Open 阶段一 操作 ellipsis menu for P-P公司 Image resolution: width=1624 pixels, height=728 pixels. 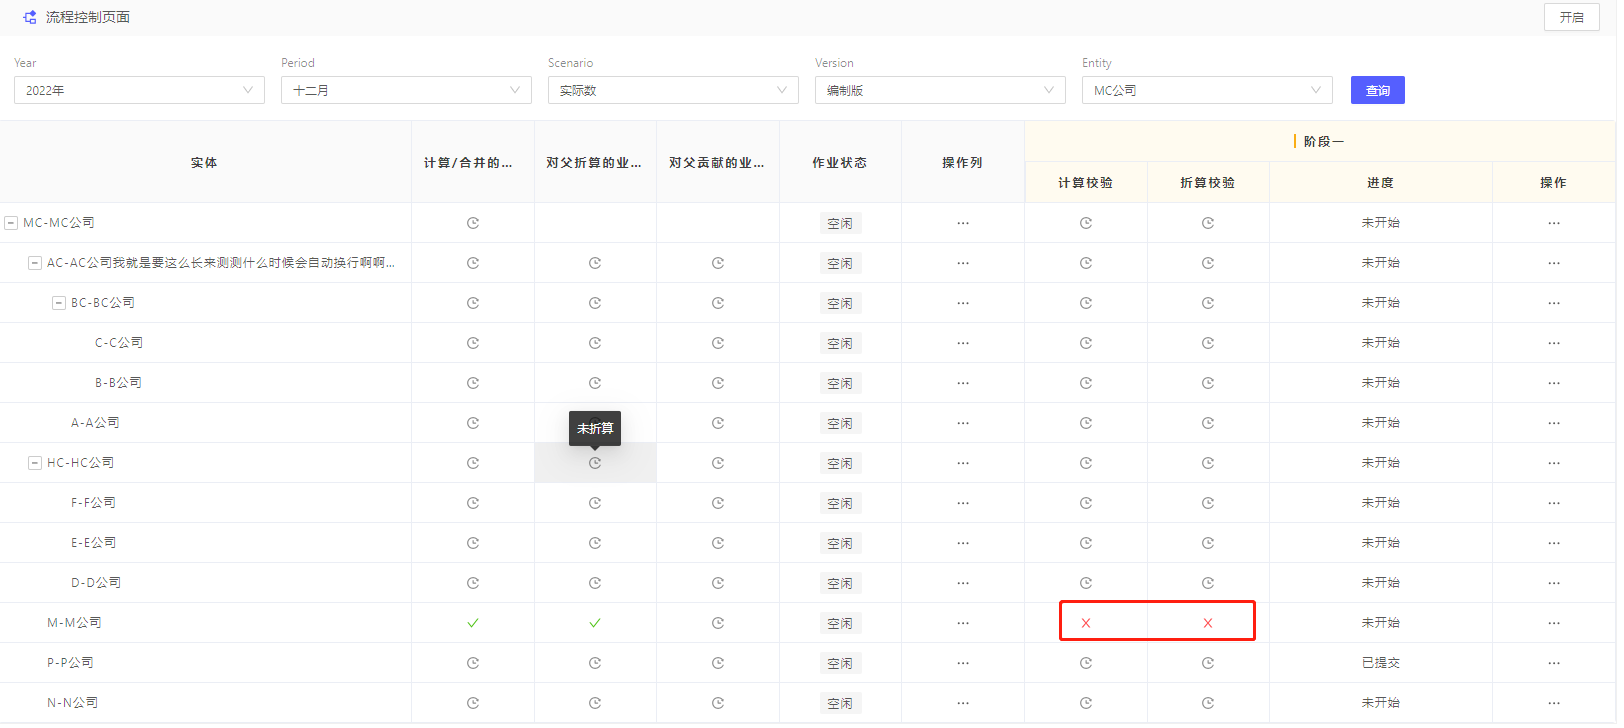[1553, 663]
